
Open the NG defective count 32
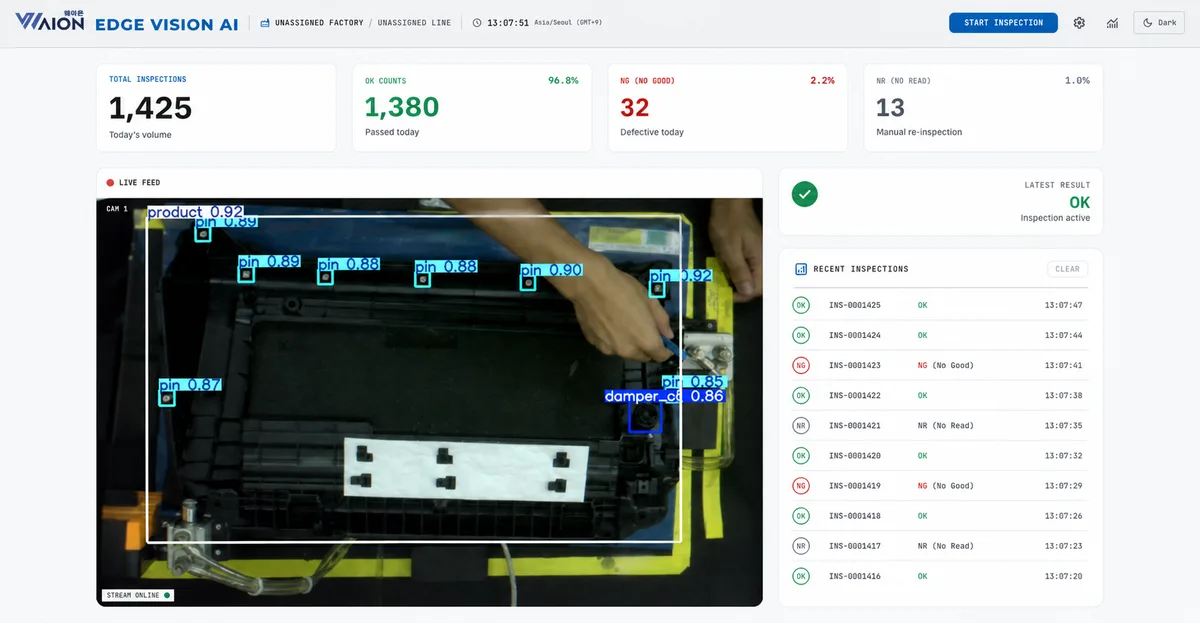click(x=635, y=107)
